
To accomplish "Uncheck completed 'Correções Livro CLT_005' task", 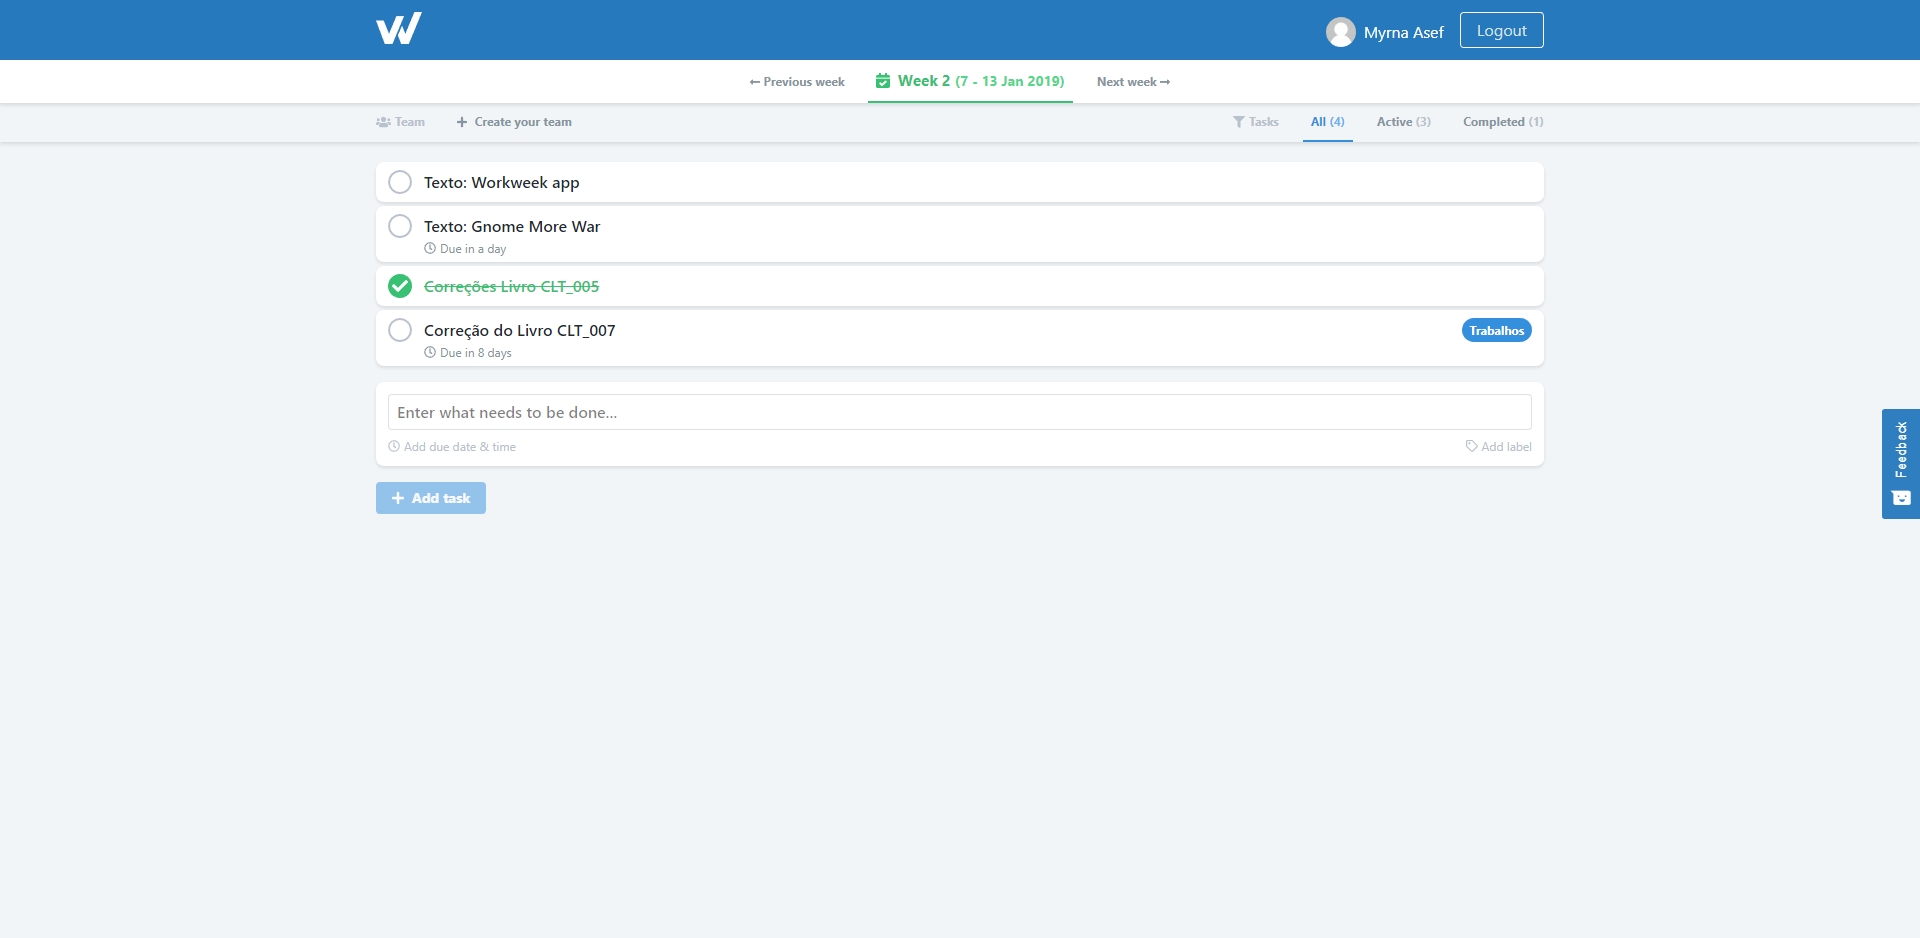I will pos(400,286).
